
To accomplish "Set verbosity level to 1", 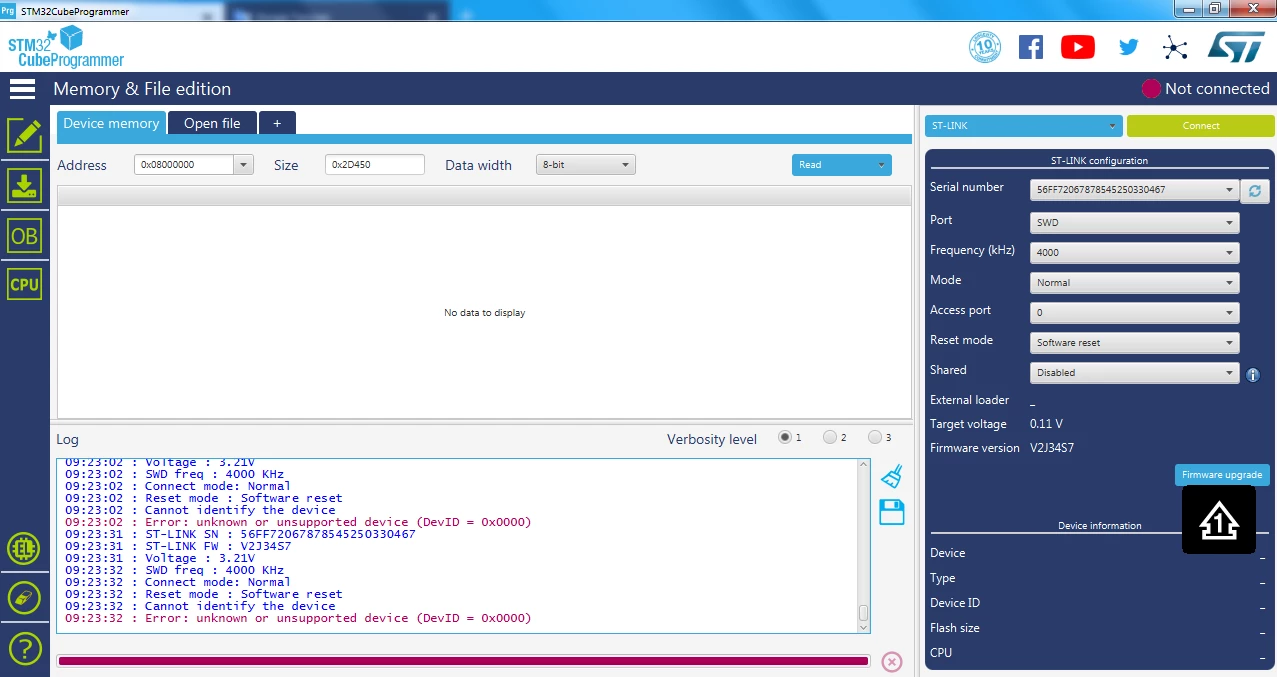I will pos(785,437).
